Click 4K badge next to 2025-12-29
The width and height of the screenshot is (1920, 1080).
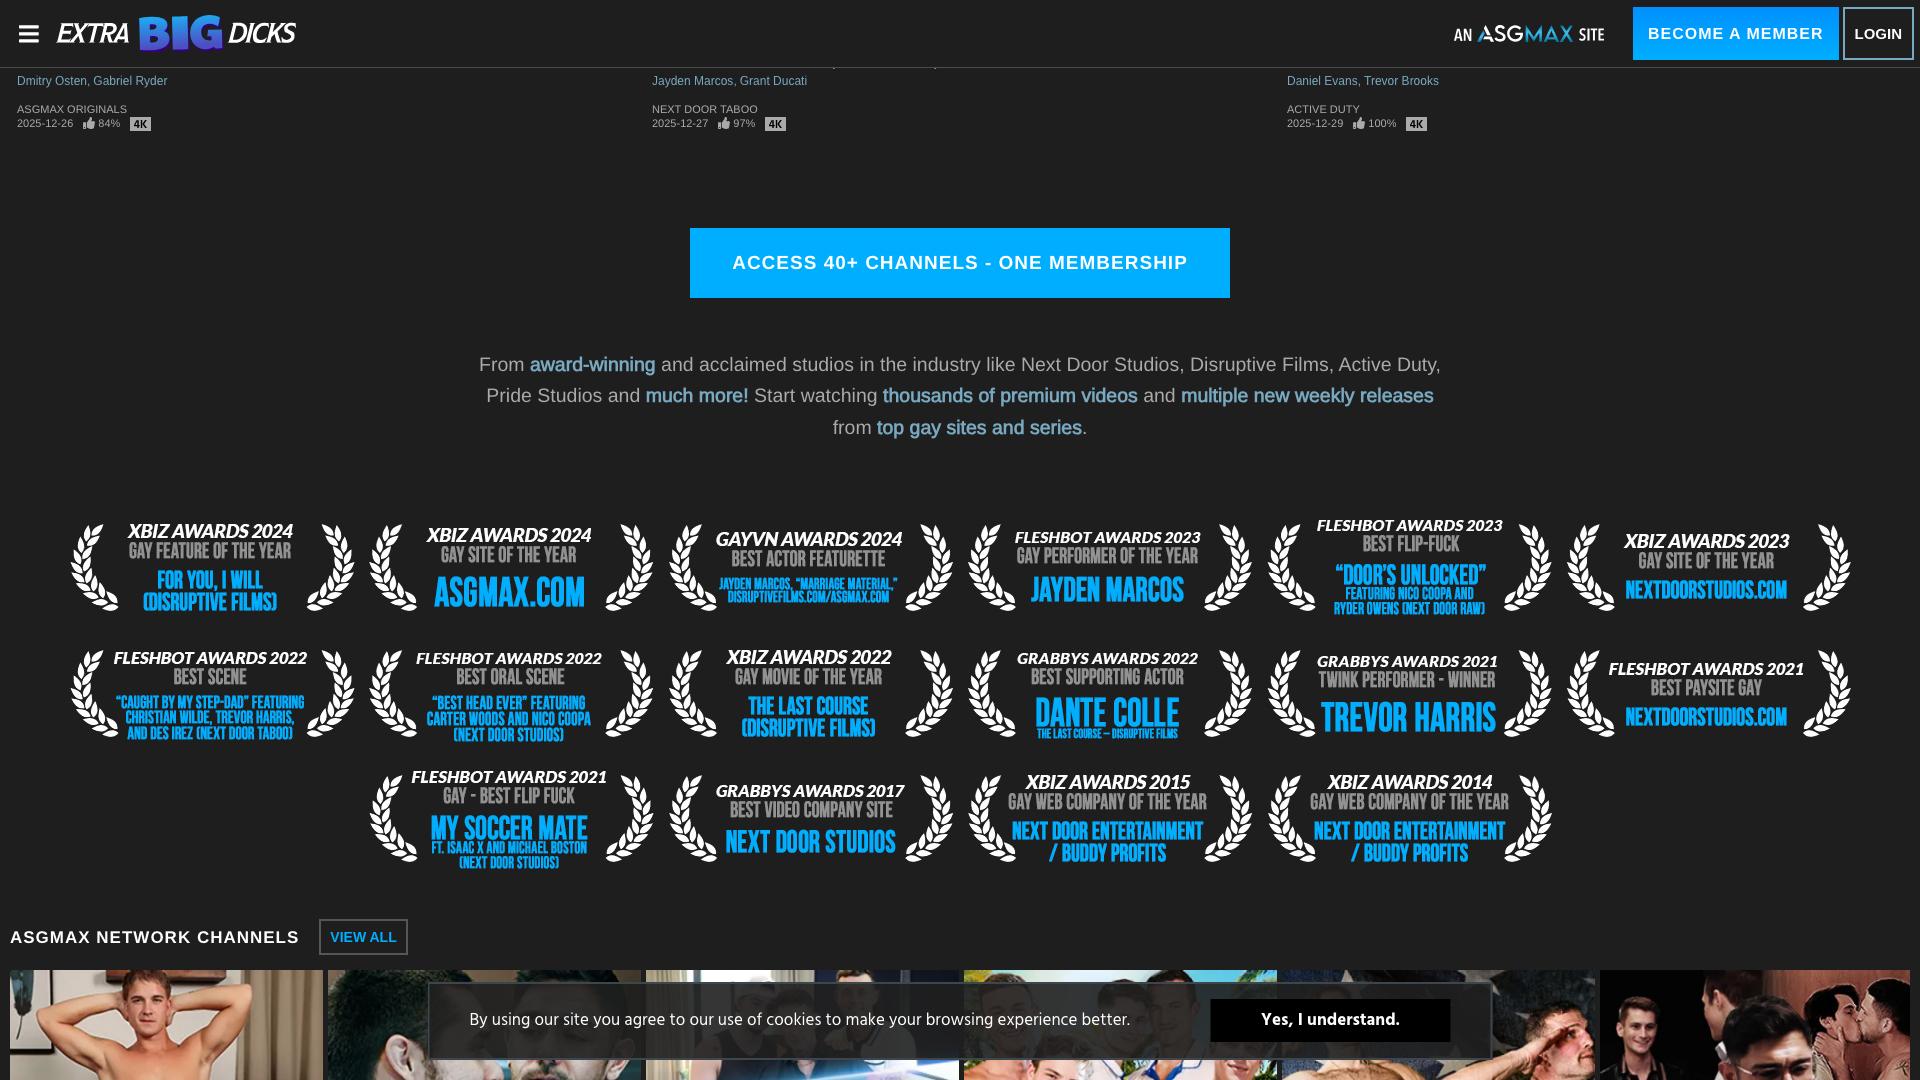click(x=1416, y=124)
